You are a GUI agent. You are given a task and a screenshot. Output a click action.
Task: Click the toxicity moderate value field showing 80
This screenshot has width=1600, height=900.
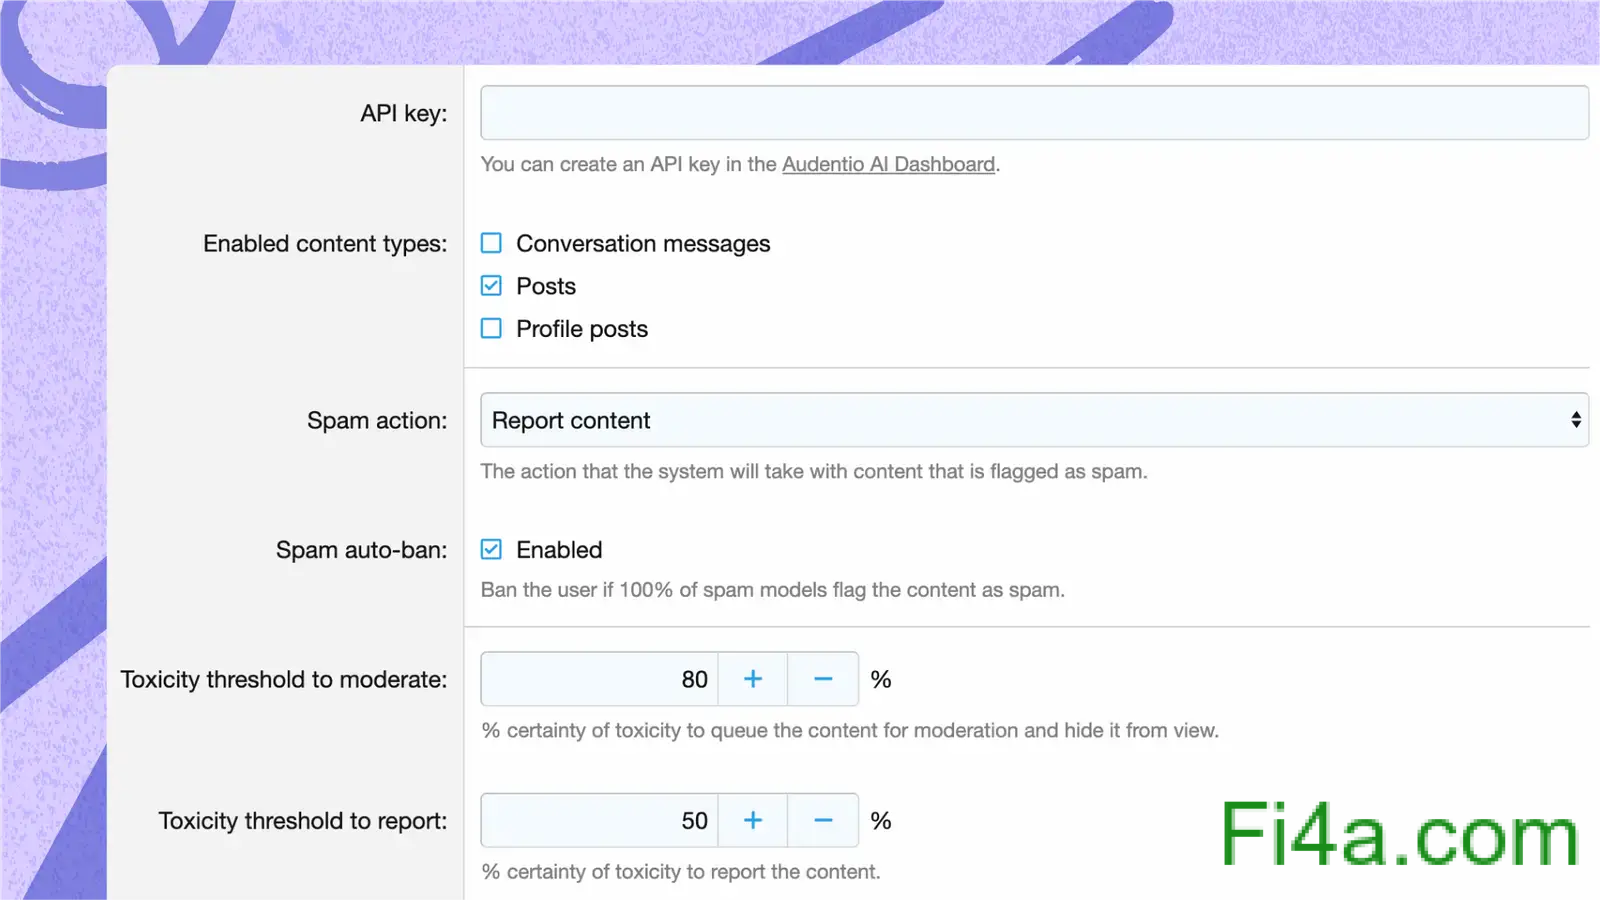[x=600, y=679]
